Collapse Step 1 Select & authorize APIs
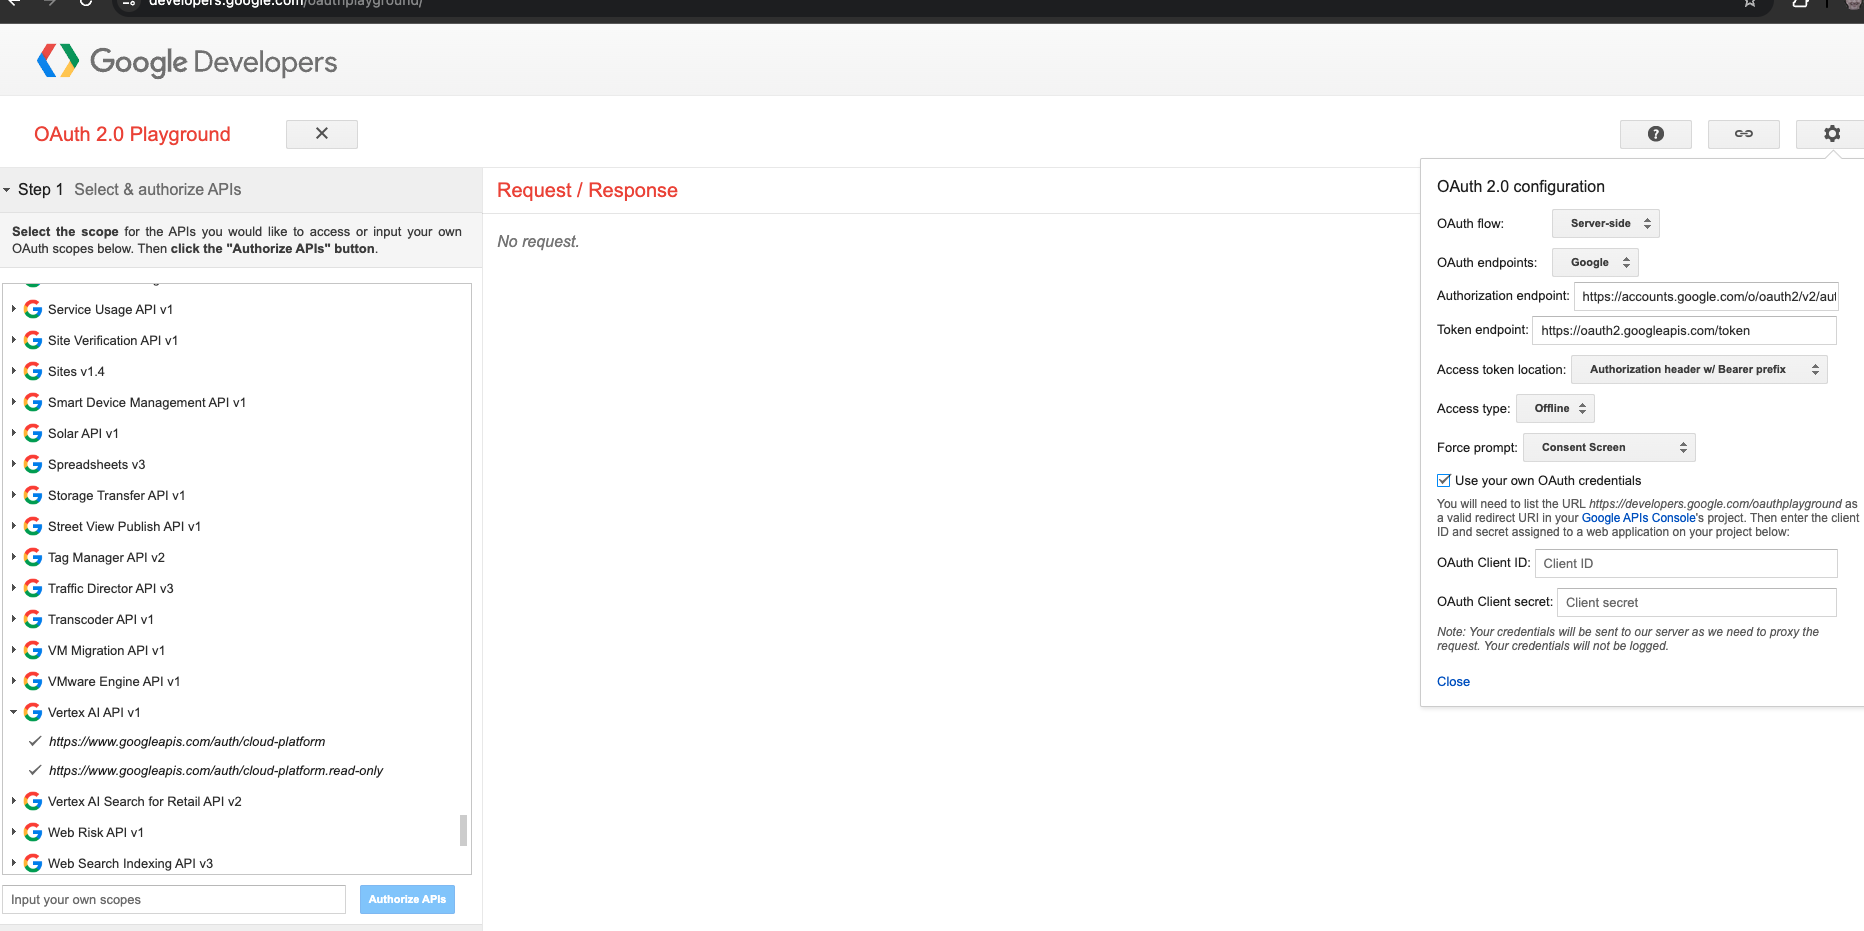1864x931 pixels. pyautogui.click(x=8, y=190)
